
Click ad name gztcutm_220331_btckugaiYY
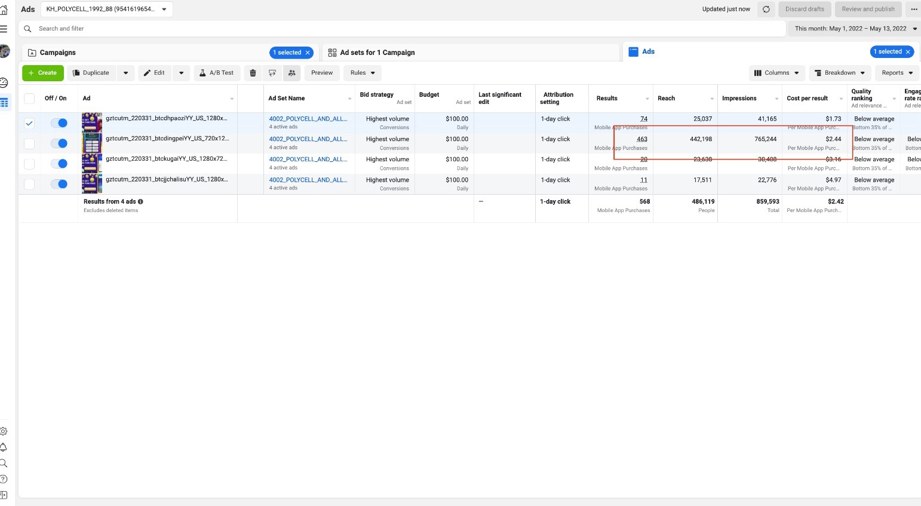[167, 159]
